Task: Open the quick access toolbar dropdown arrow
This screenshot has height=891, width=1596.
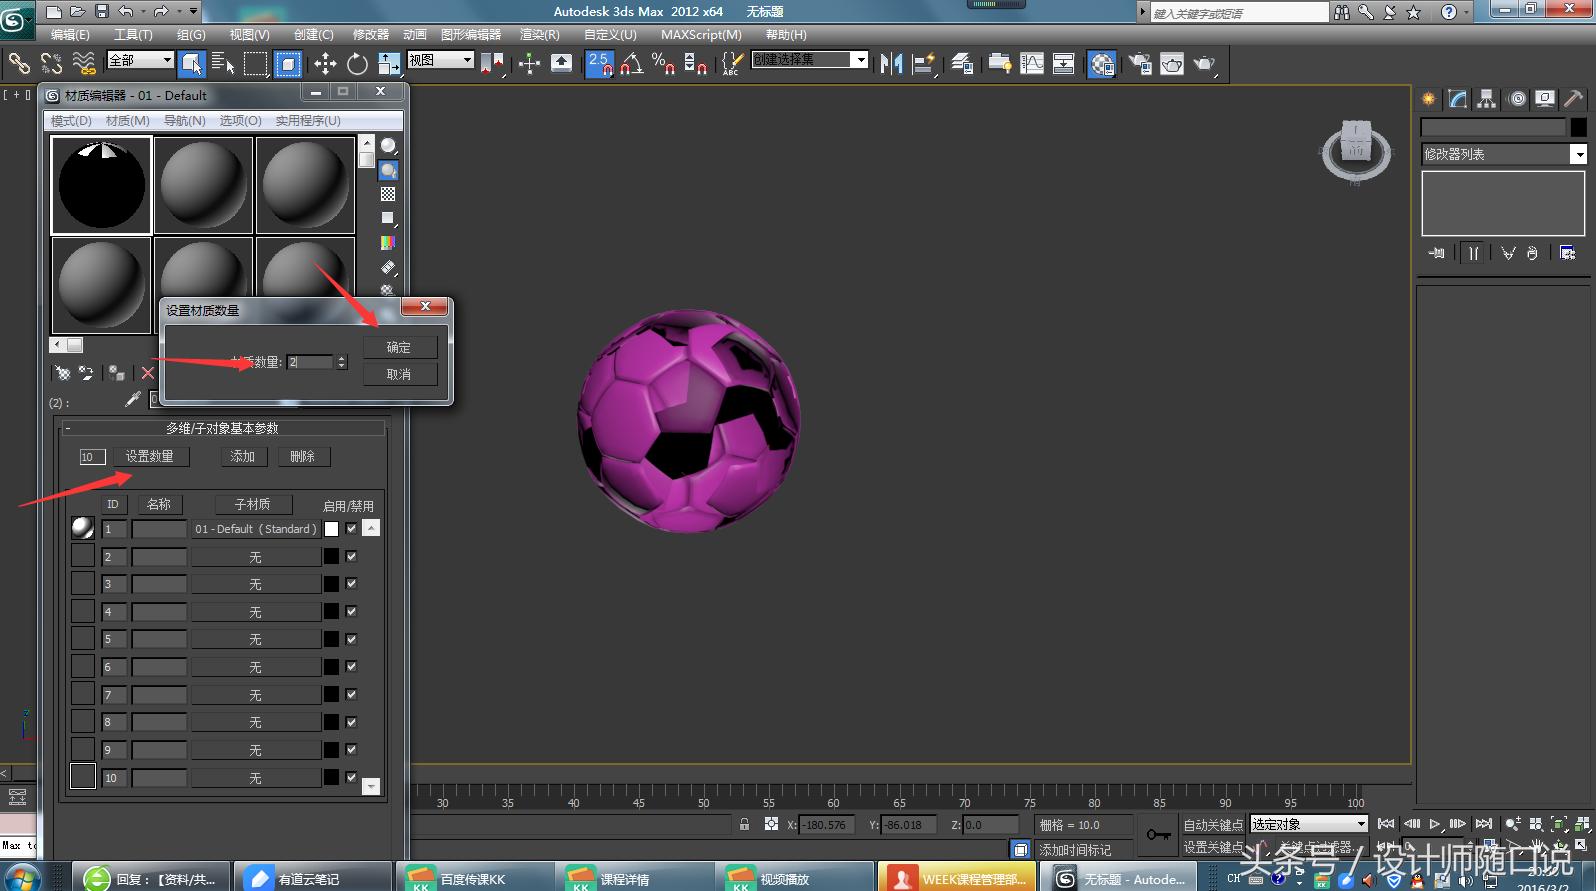Action: click(x=193, y=11)
